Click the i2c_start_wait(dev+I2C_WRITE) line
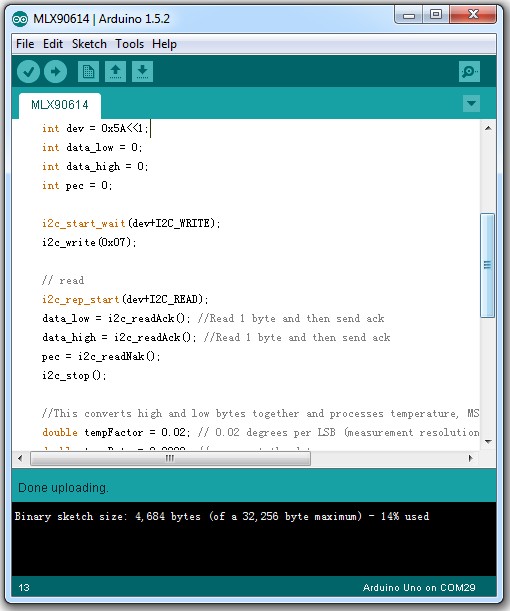Screen dimensions: 510x611 click(x=131, y=224)
